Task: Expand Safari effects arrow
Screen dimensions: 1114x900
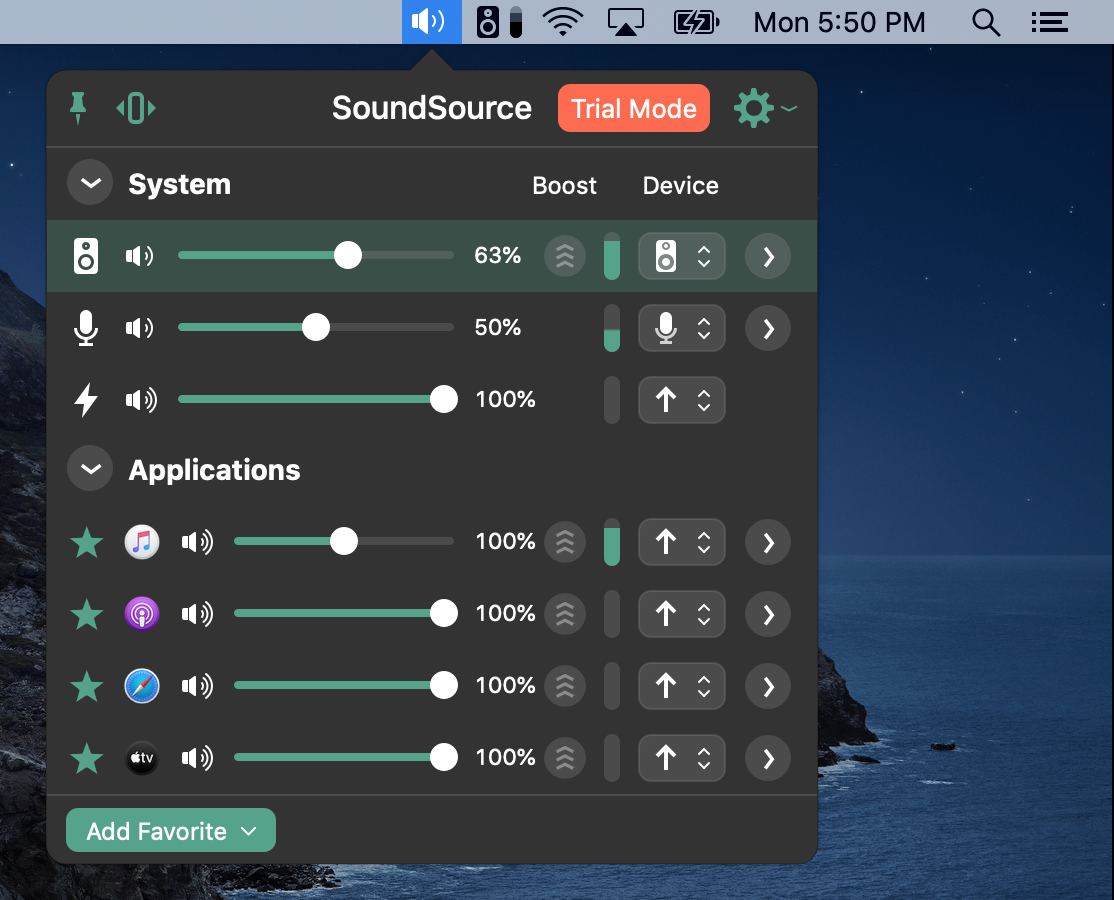Action: (x=768, y=687)
